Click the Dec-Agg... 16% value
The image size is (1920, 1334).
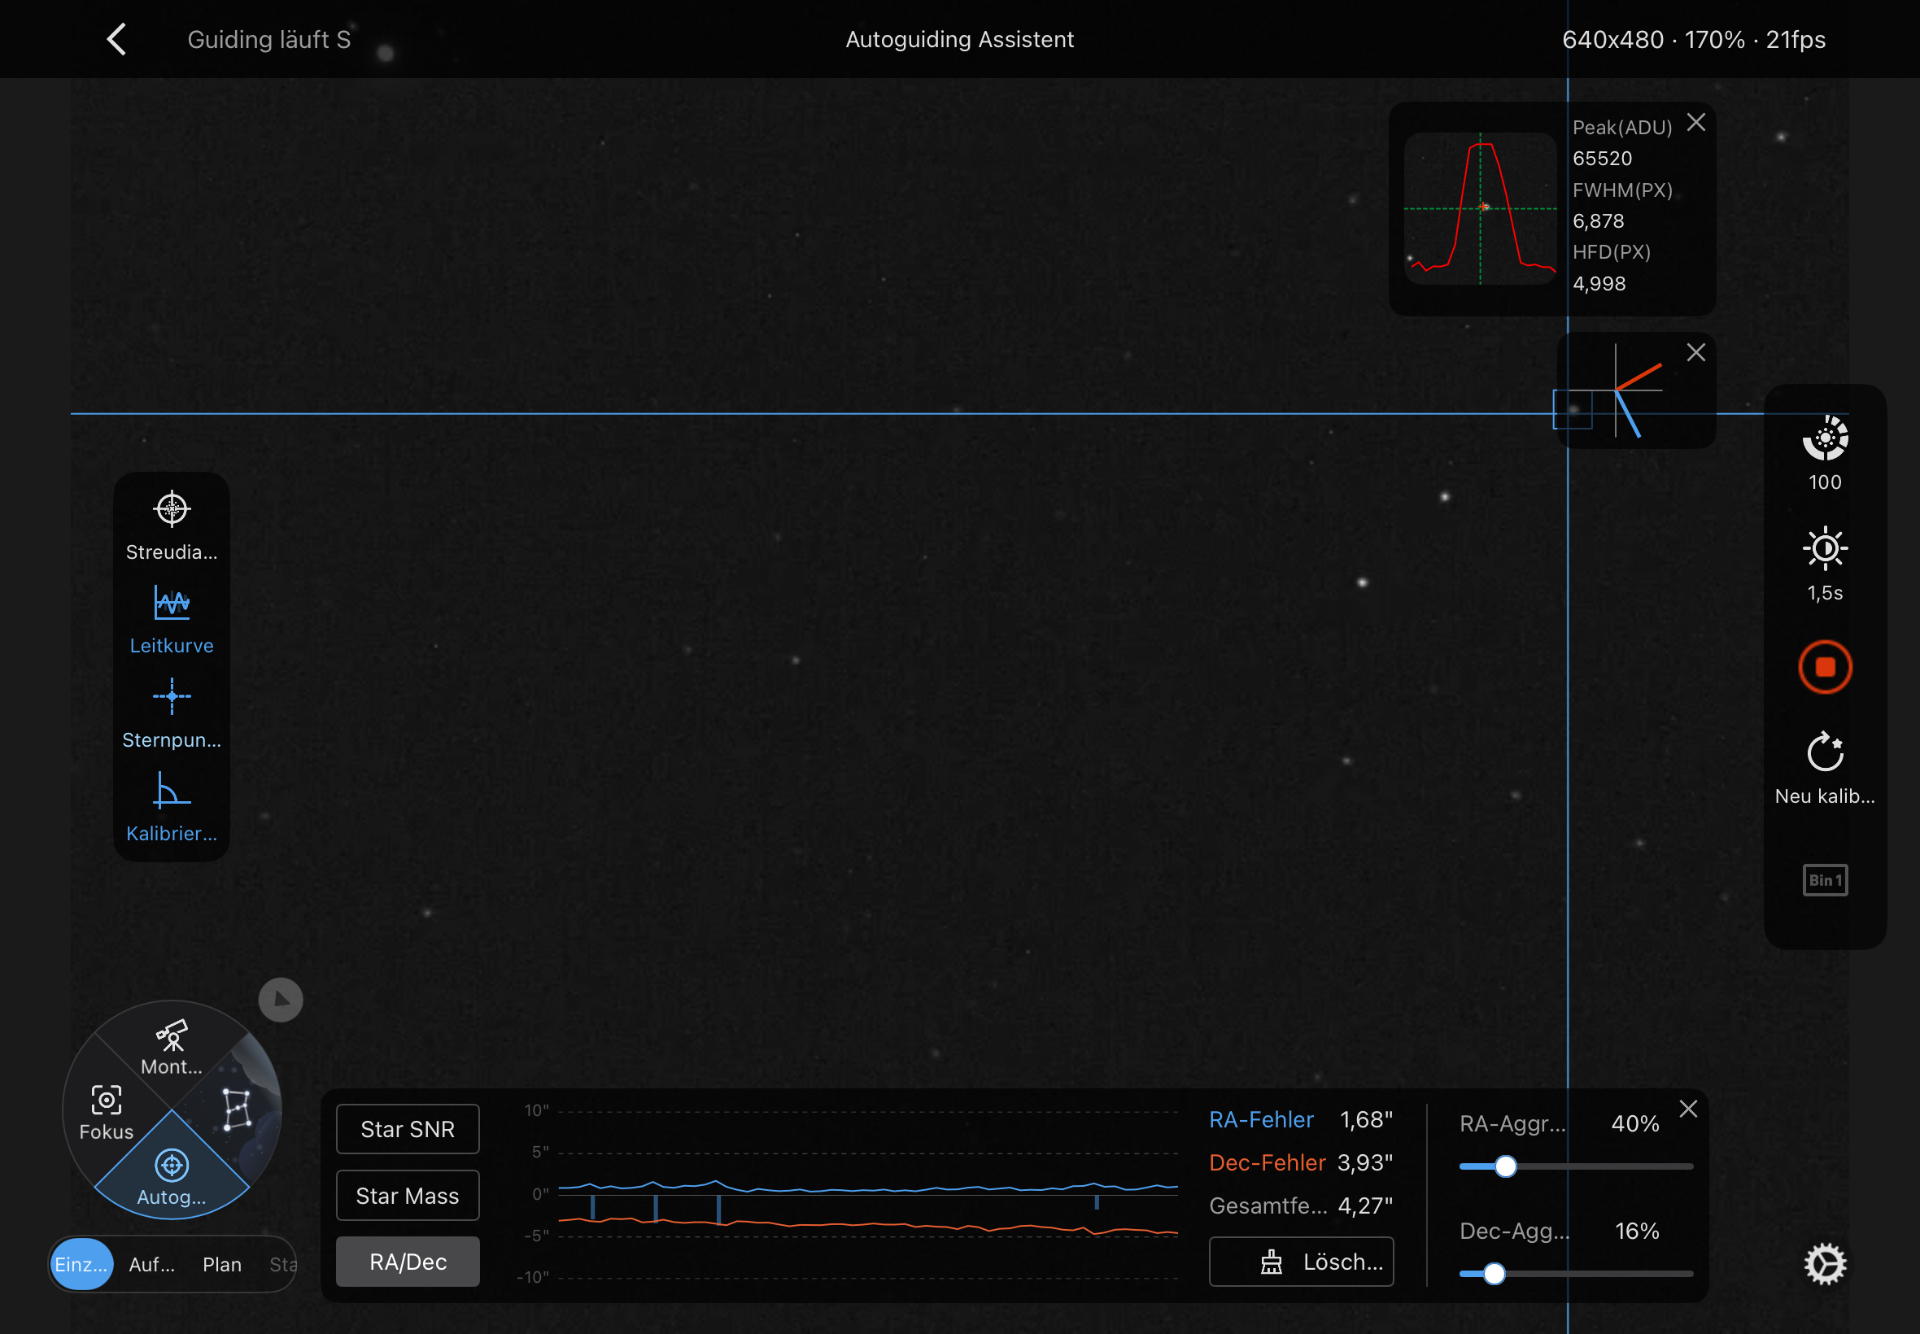pos(1637,1231)
